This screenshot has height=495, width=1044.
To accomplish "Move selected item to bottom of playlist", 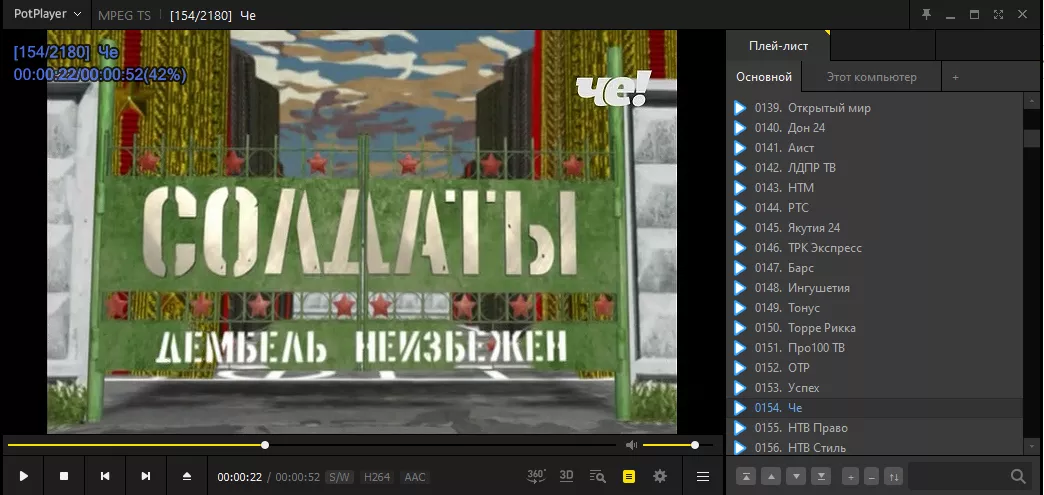I will coord(822,476).
